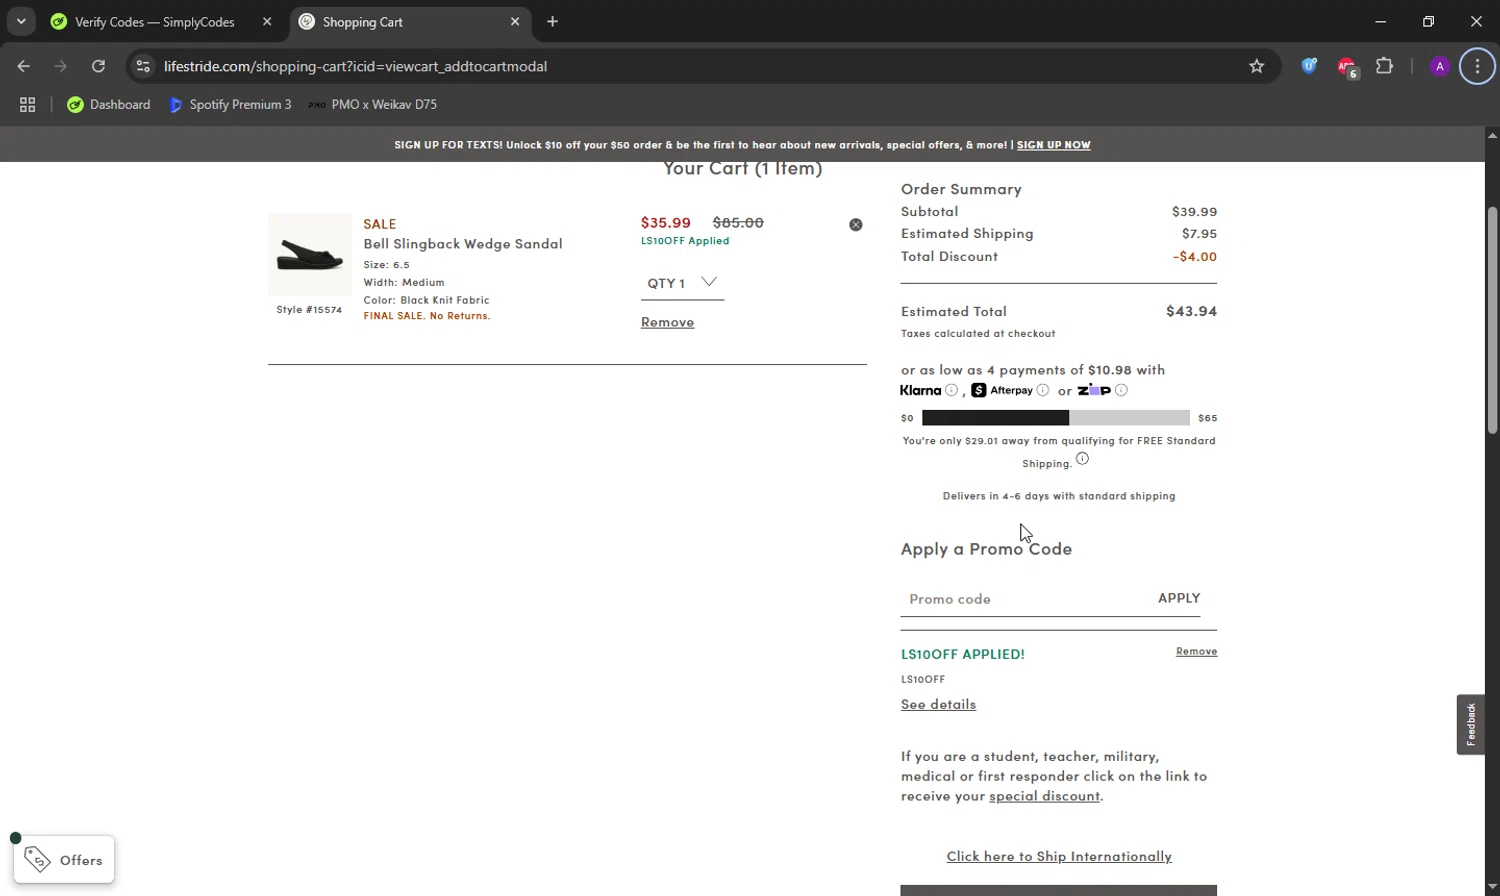Bookmark this page with the star icon
This screenshot has width=1500, height=896.
(1257, 66)
